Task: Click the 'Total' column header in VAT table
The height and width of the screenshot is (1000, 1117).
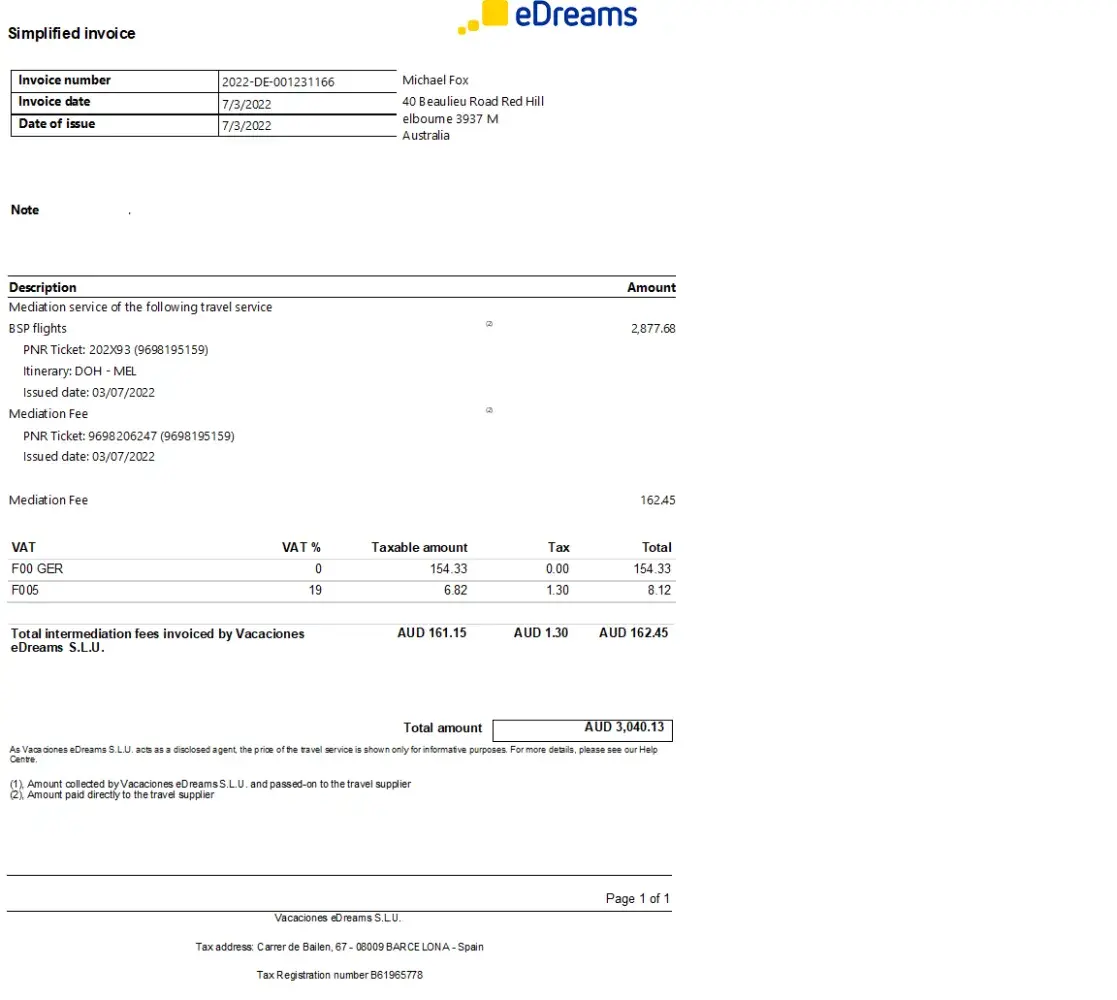Action: [x=656, y=547]
